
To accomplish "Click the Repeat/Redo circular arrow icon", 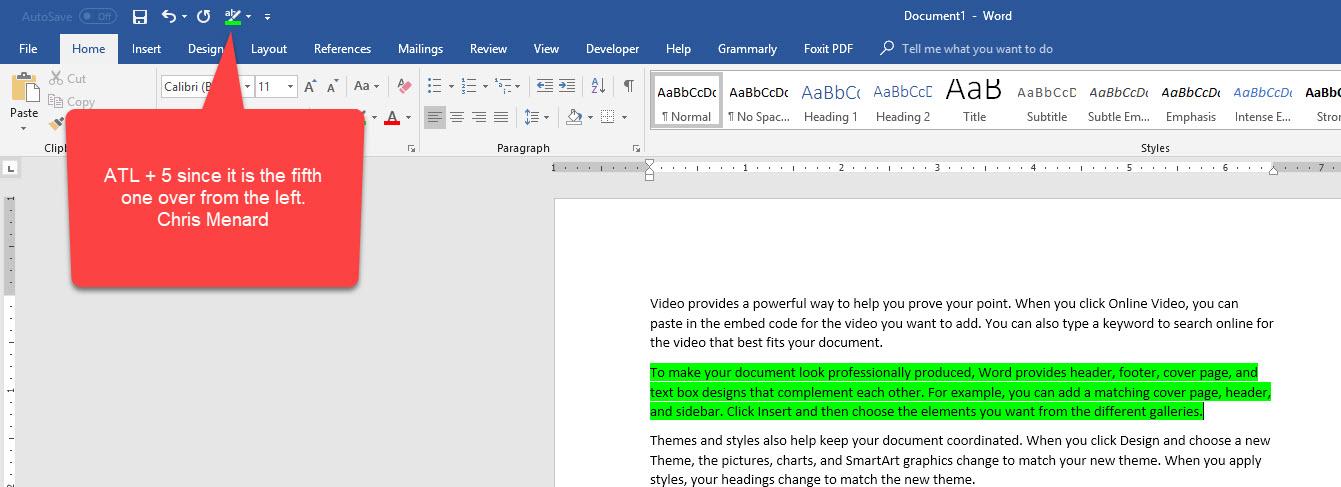I will pos(204,17).
